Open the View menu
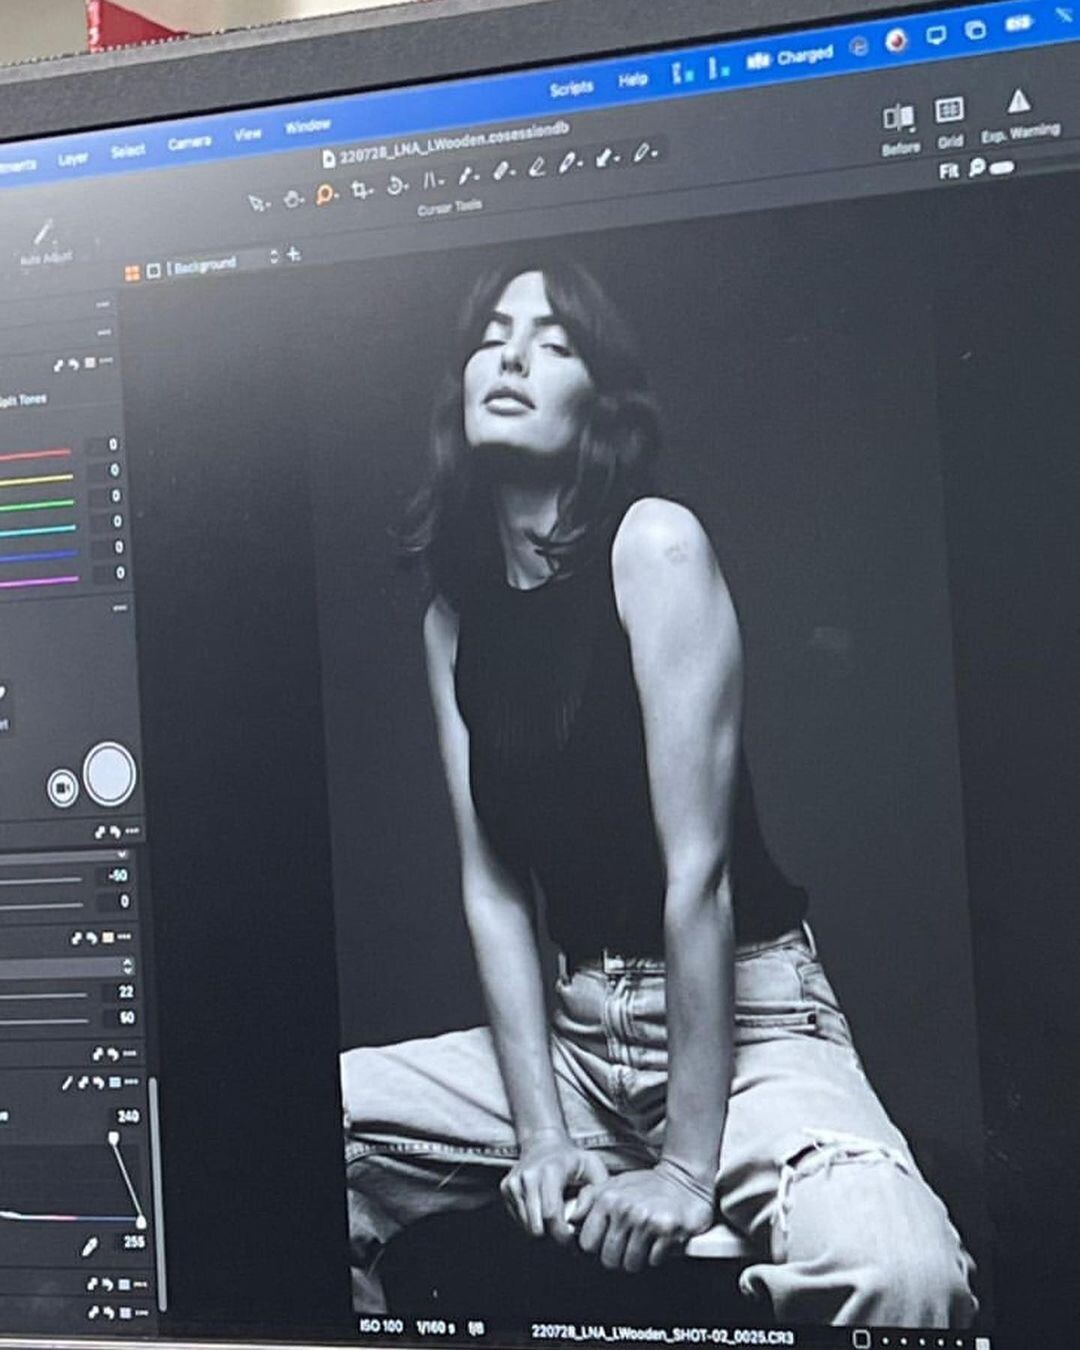Screen dimensions: 1080x1350 tap(247, 134)
